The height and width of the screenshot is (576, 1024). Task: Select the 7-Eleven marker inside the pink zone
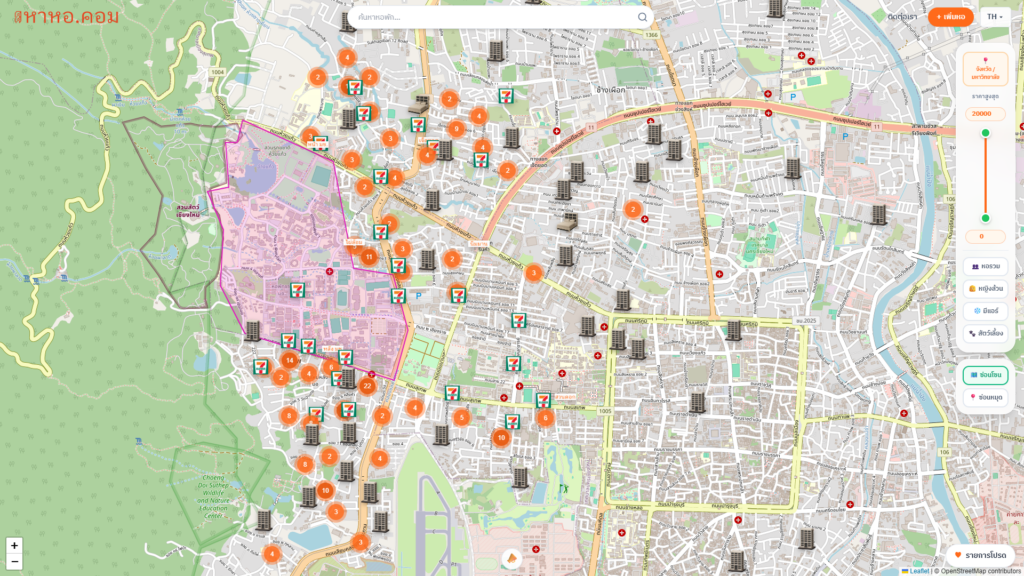pos(297,289)
